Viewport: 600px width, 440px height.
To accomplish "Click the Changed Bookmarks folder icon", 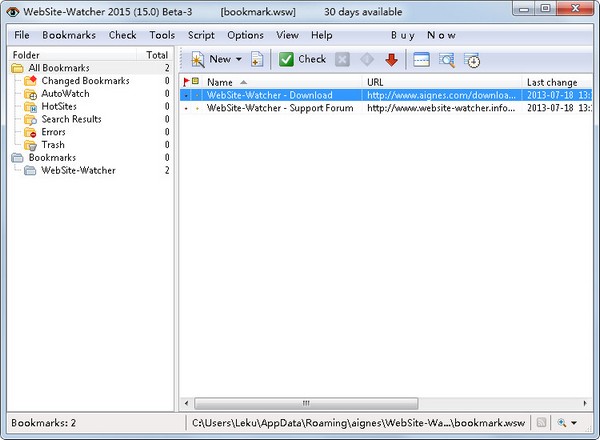I will [30, 81].
